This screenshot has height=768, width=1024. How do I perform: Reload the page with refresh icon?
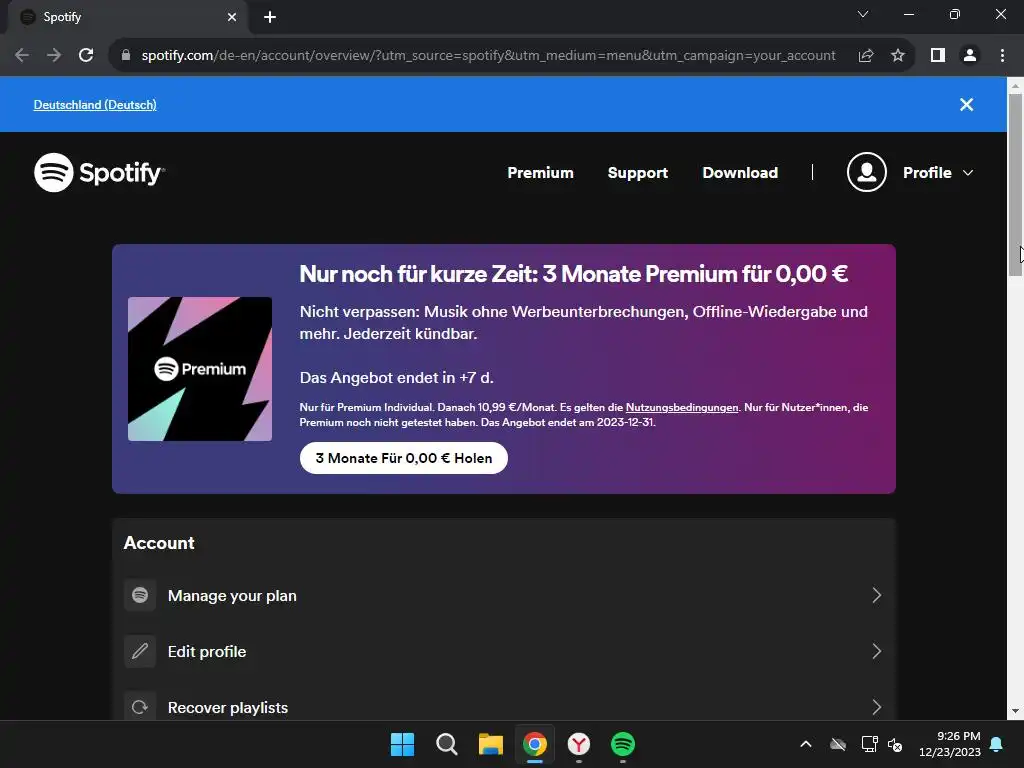point(86,56)
